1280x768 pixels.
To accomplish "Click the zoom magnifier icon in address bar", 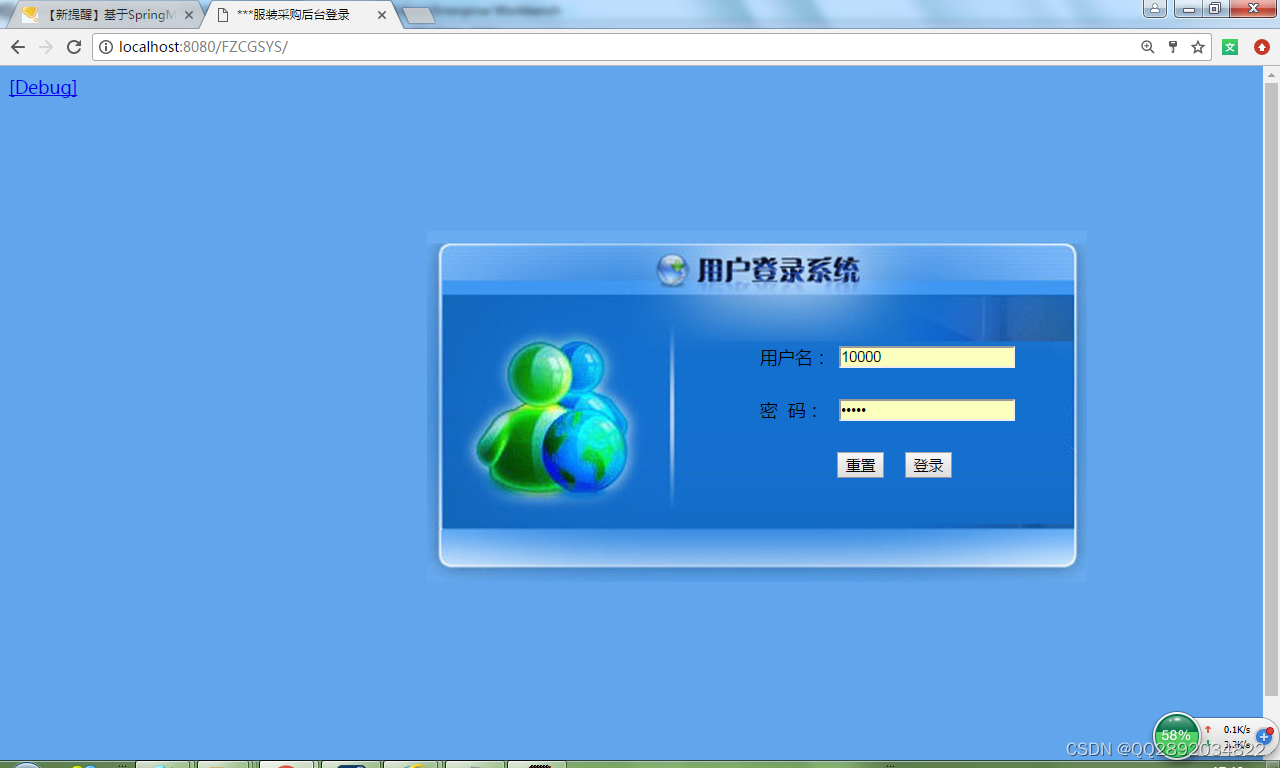I will point(1148,47).
